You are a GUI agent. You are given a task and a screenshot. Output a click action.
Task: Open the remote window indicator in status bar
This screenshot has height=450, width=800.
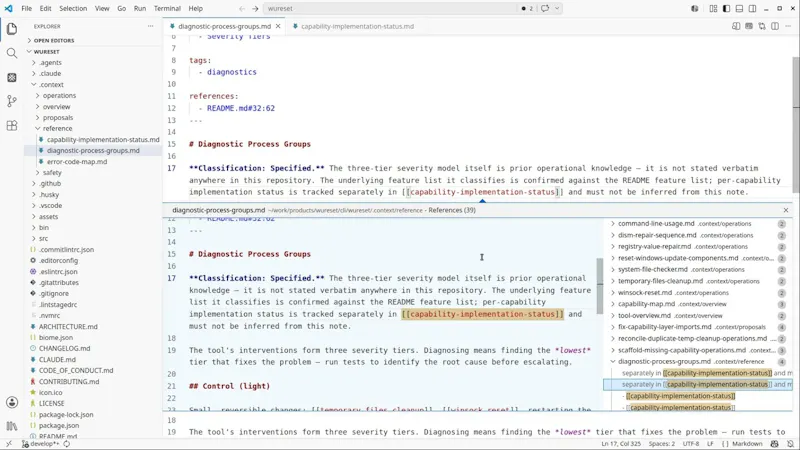8,444
